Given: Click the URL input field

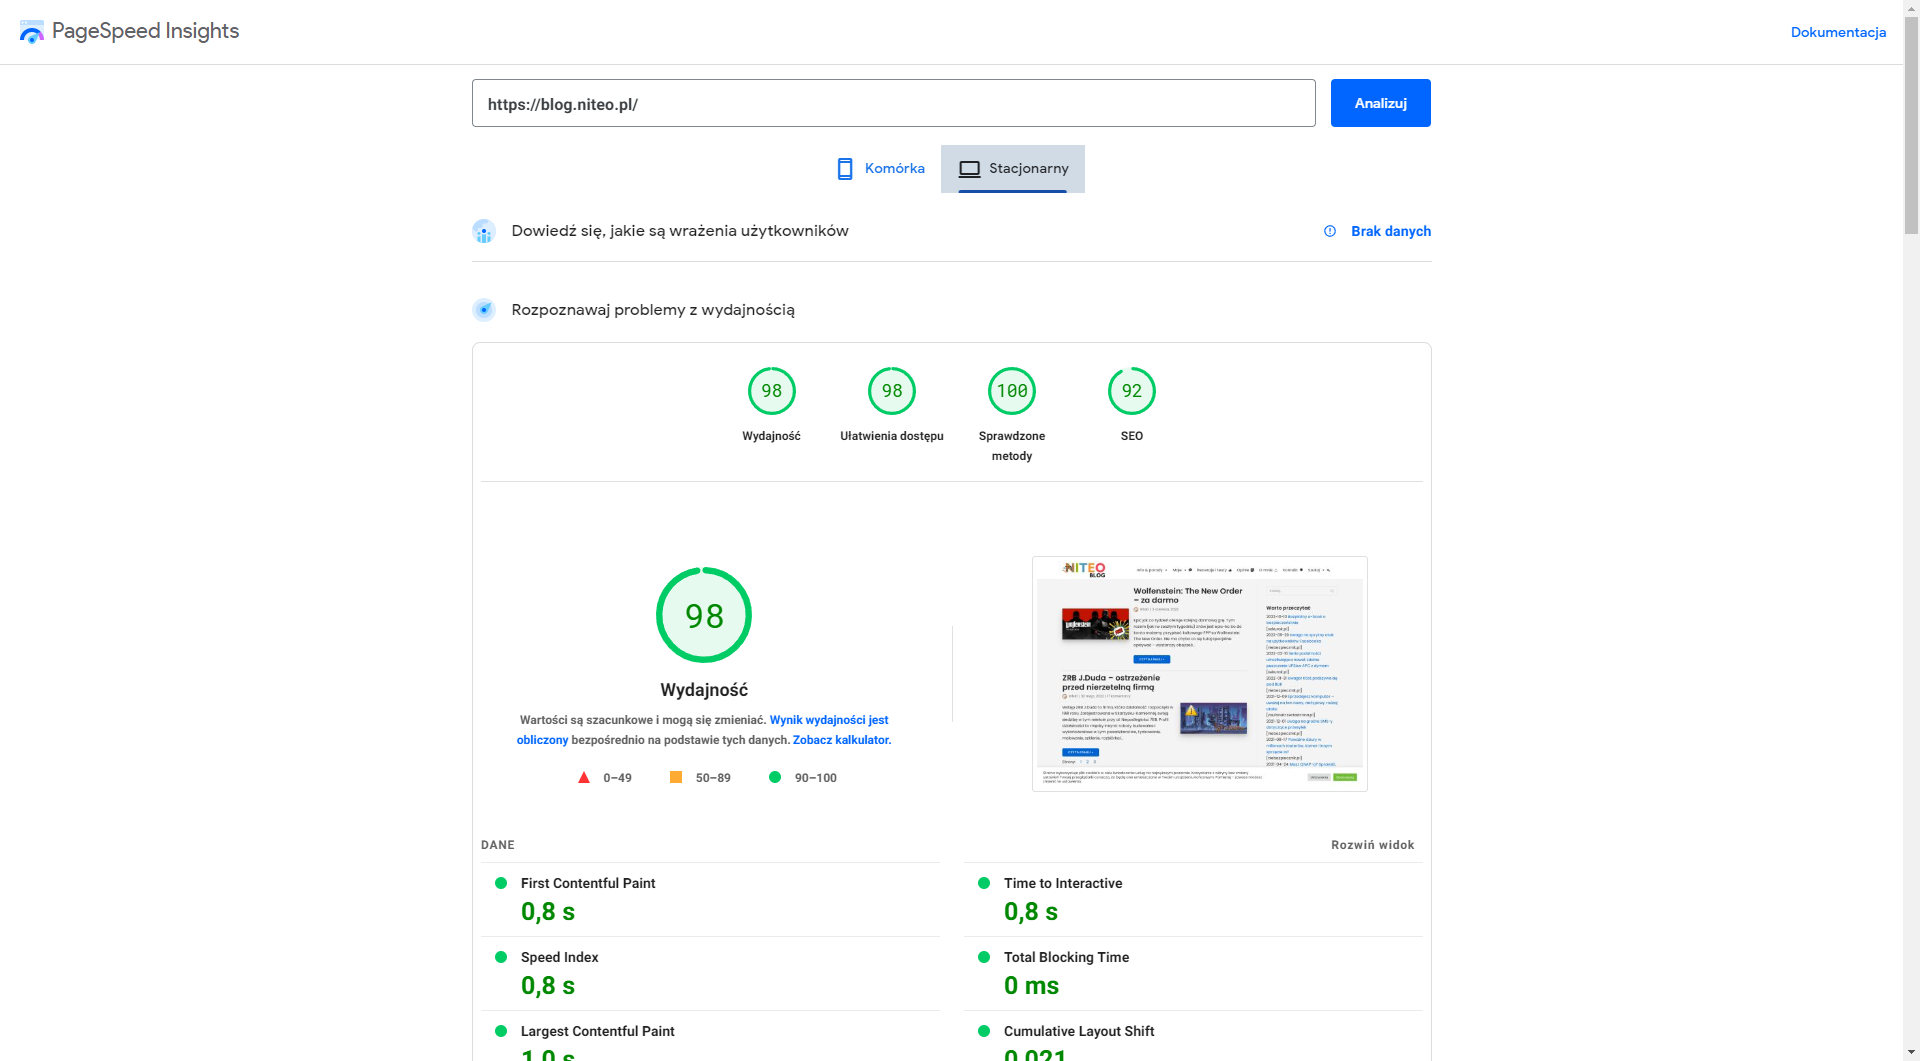Looking at the screenshot, I should point(893,104).
